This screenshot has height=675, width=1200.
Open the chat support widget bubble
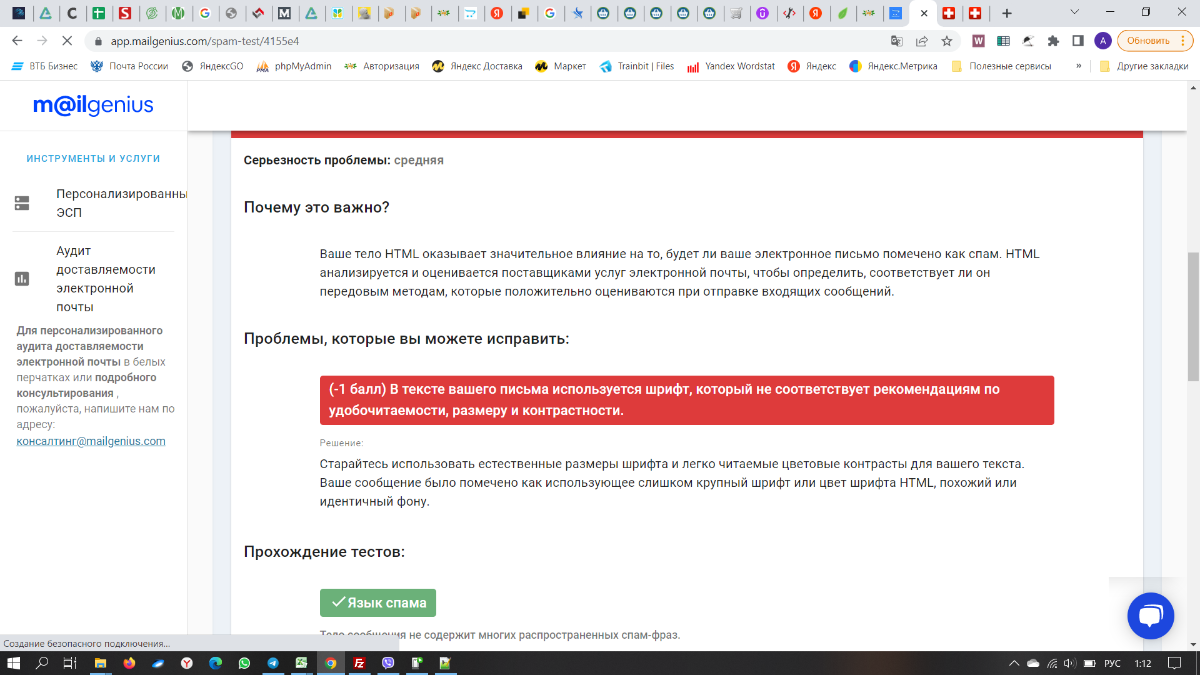coord(1150,615)
